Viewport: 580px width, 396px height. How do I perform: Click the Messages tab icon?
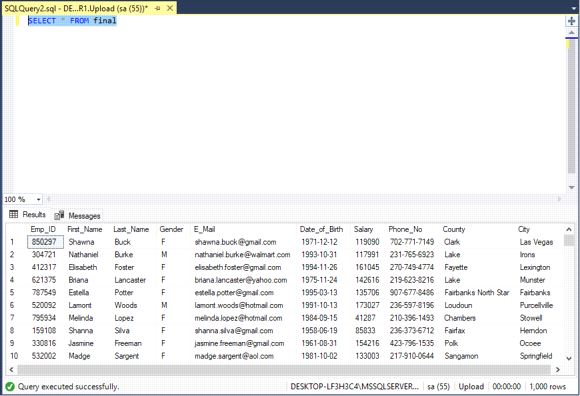coord(59,216)
